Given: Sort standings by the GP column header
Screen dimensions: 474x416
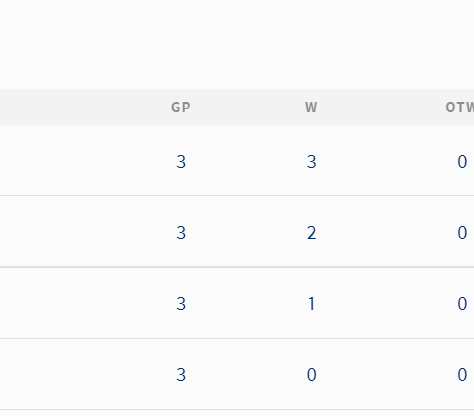Looking at the screenshot, I should pyautogui.click(x=181, y=107).
